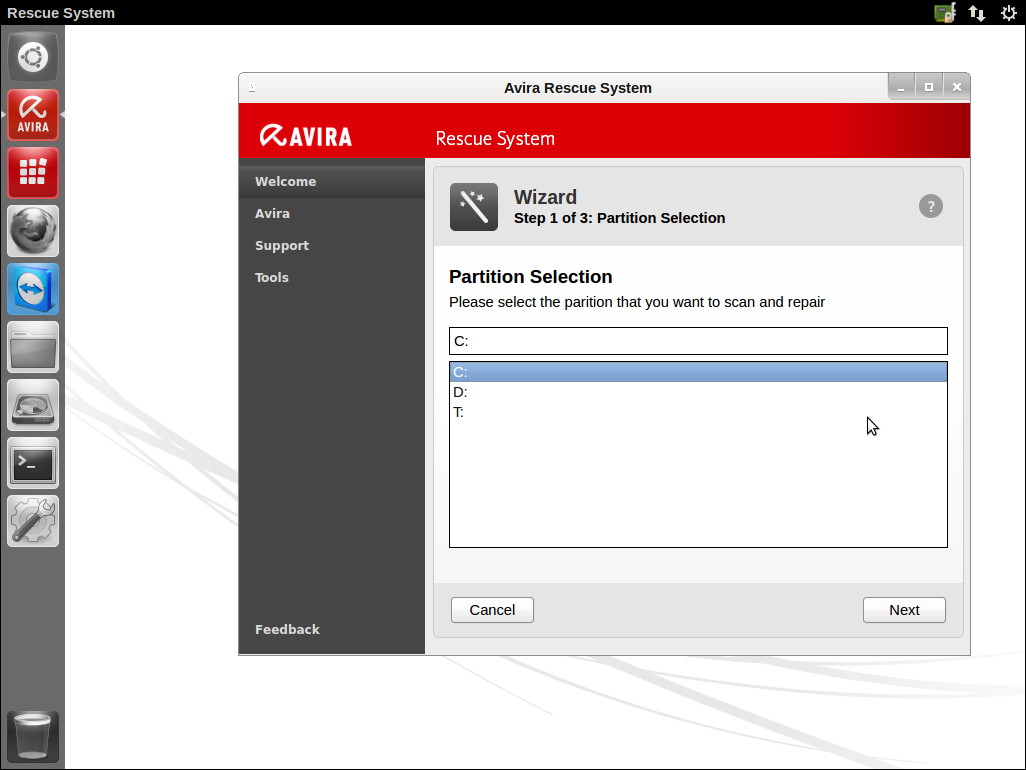Open help with the question mark icon
The image size is (1026, 770).
coord(930,206)
